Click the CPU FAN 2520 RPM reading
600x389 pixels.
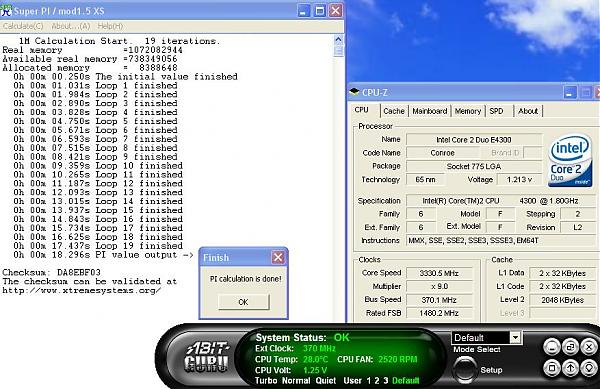pyautogui.click(x=377, y=360)
